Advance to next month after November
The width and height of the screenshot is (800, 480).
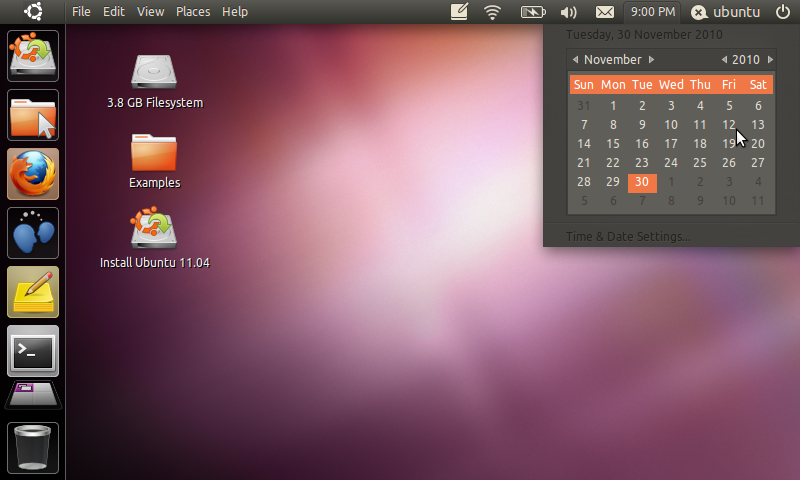[651, 60]
